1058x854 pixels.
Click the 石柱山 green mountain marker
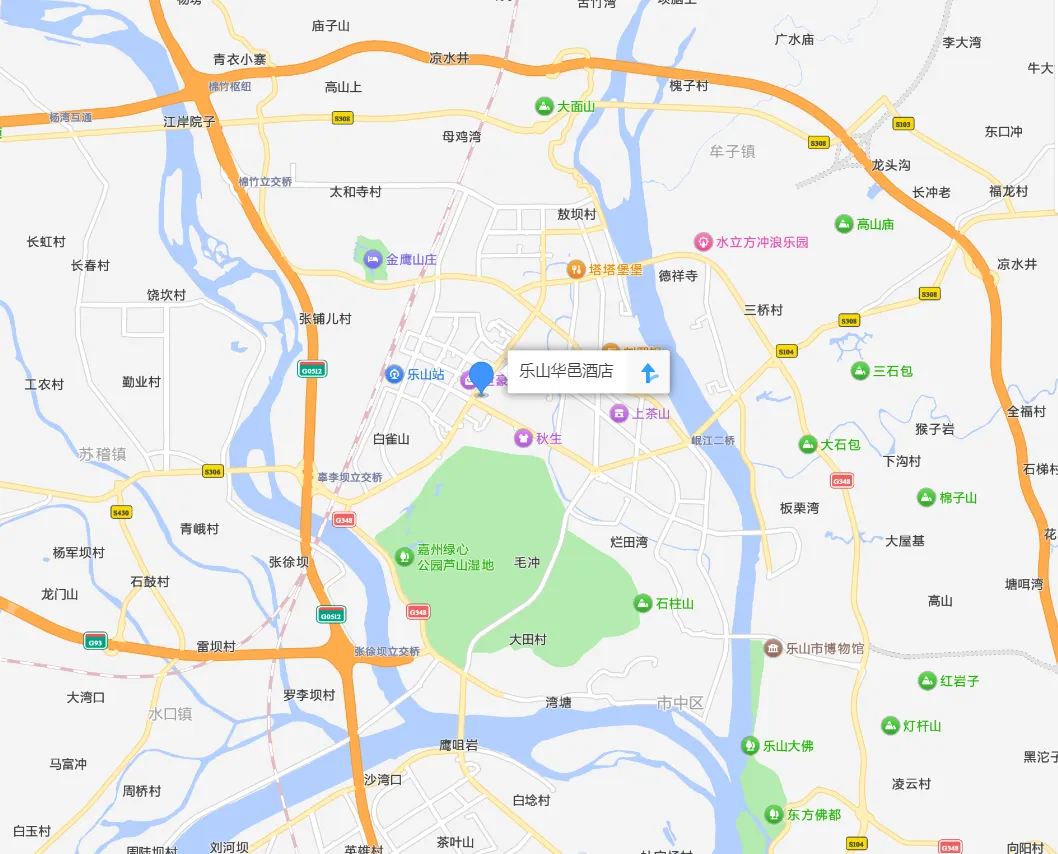643,603
